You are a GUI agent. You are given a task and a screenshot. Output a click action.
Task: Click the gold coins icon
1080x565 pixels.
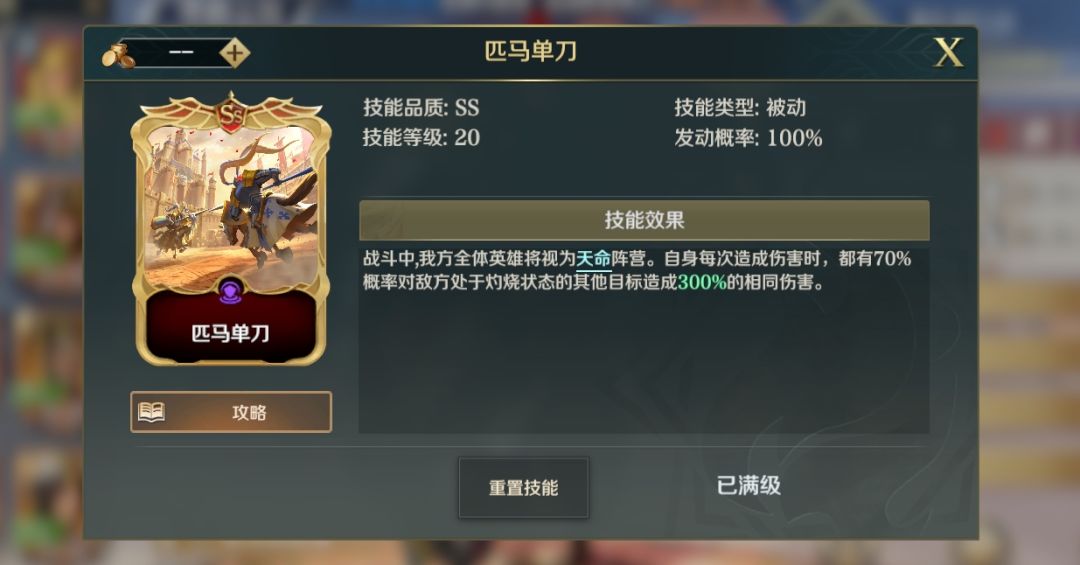(118, 56)
